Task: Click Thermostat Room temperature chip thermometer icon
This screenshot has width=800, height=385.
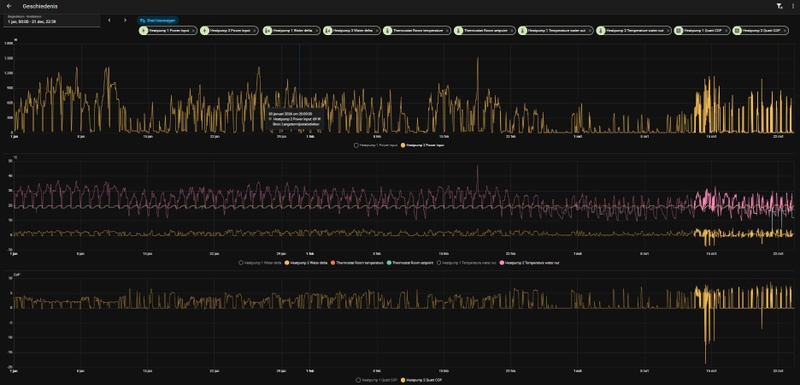Action: click(388, 31)
